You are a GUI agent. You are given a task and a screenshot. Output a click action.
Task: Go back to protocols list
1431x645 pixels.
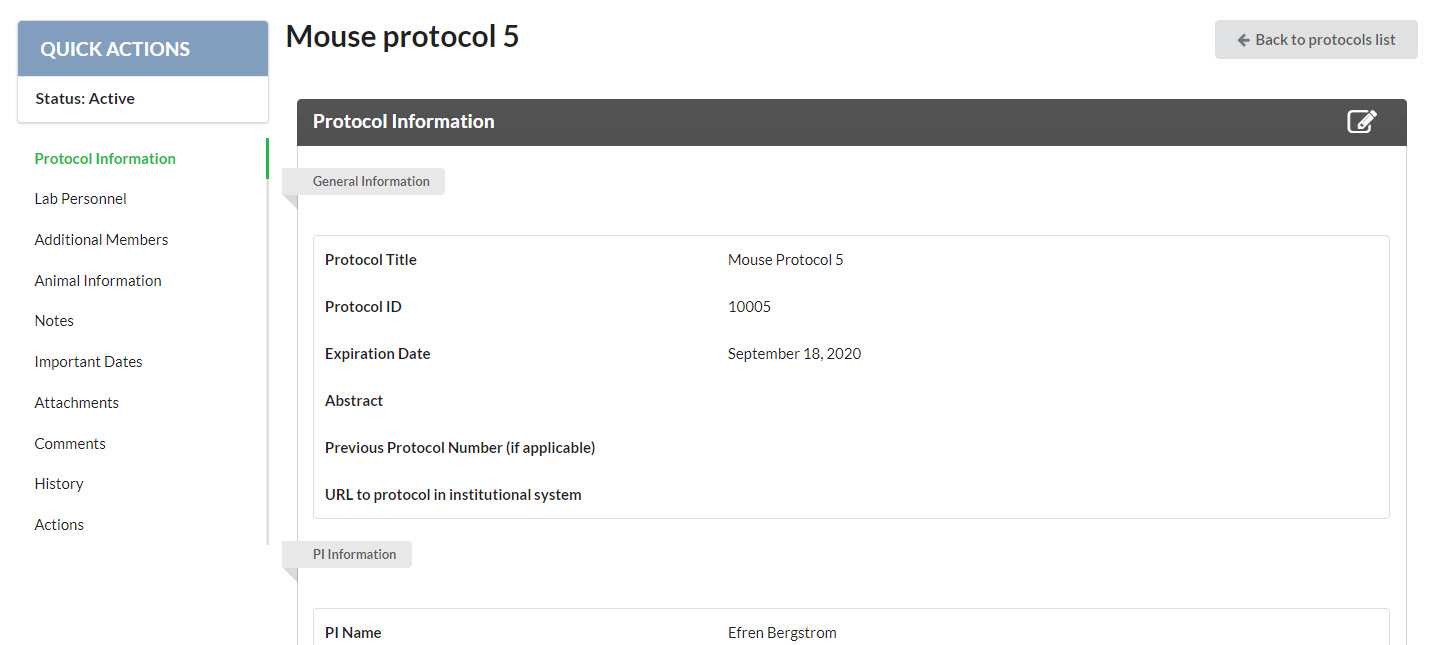[x=1316, y=40]
